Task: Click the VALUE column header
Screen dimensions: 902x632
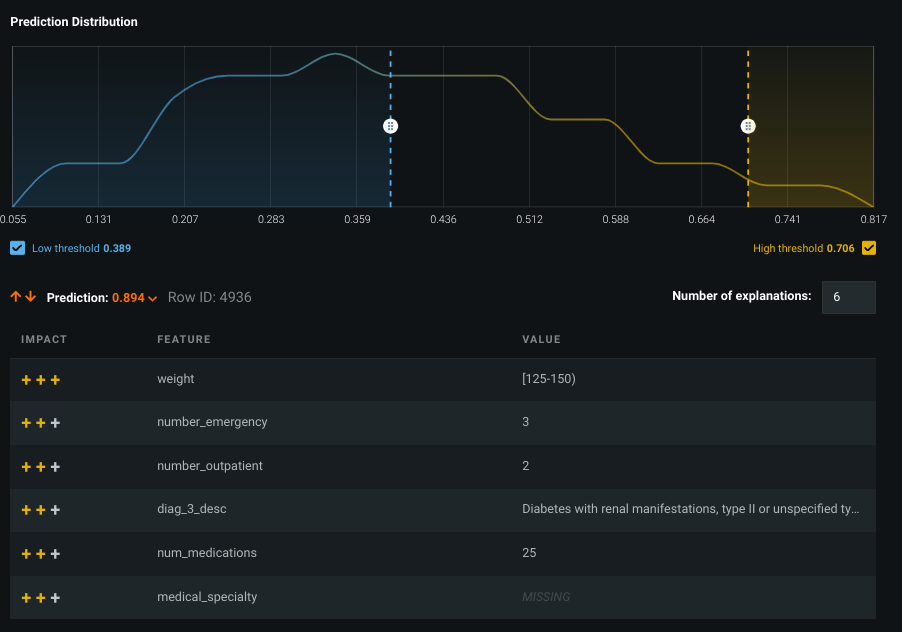Action: [x=541, y=340]
